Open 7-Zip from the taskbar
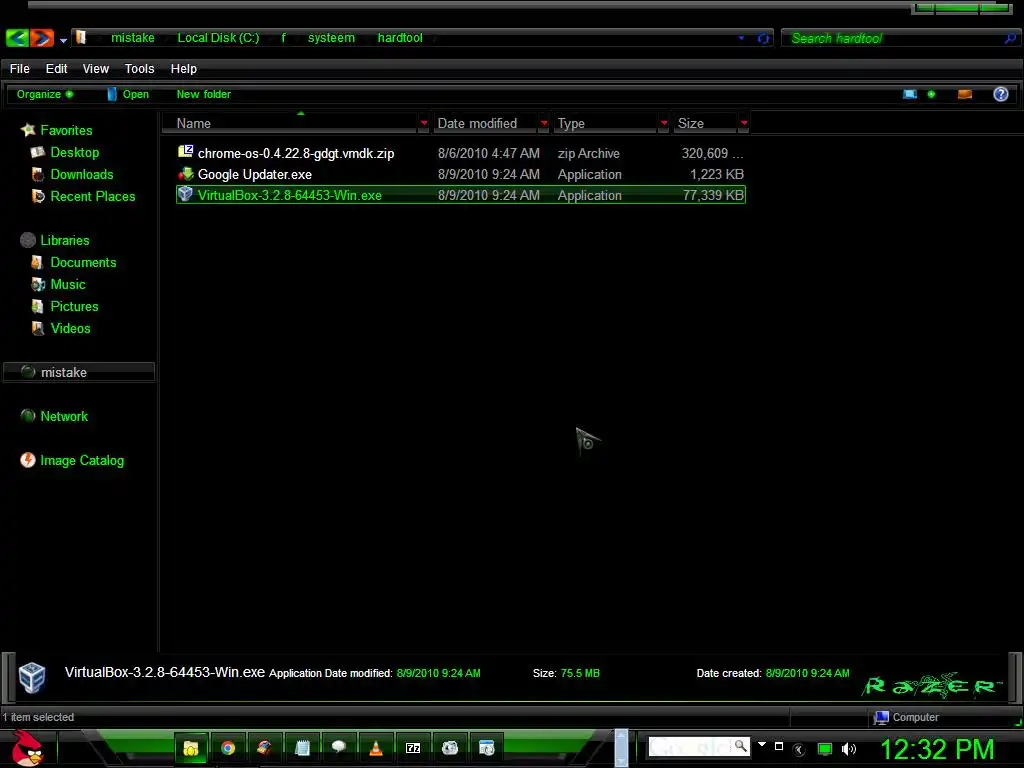This screenshot has width=1024, height=768. [x=413, y=748]
